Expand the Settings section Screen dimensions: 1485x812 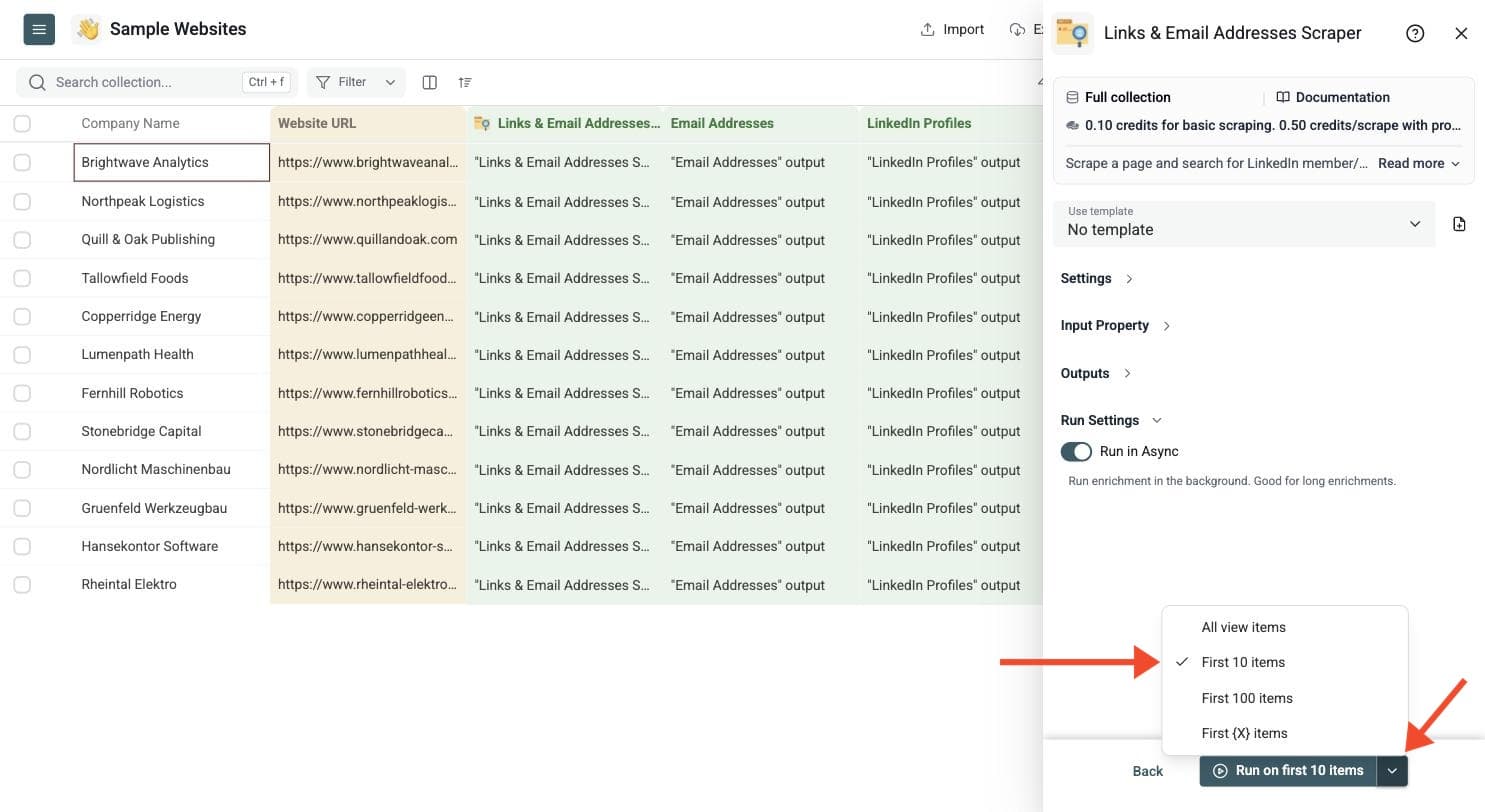click(1097, 279)
